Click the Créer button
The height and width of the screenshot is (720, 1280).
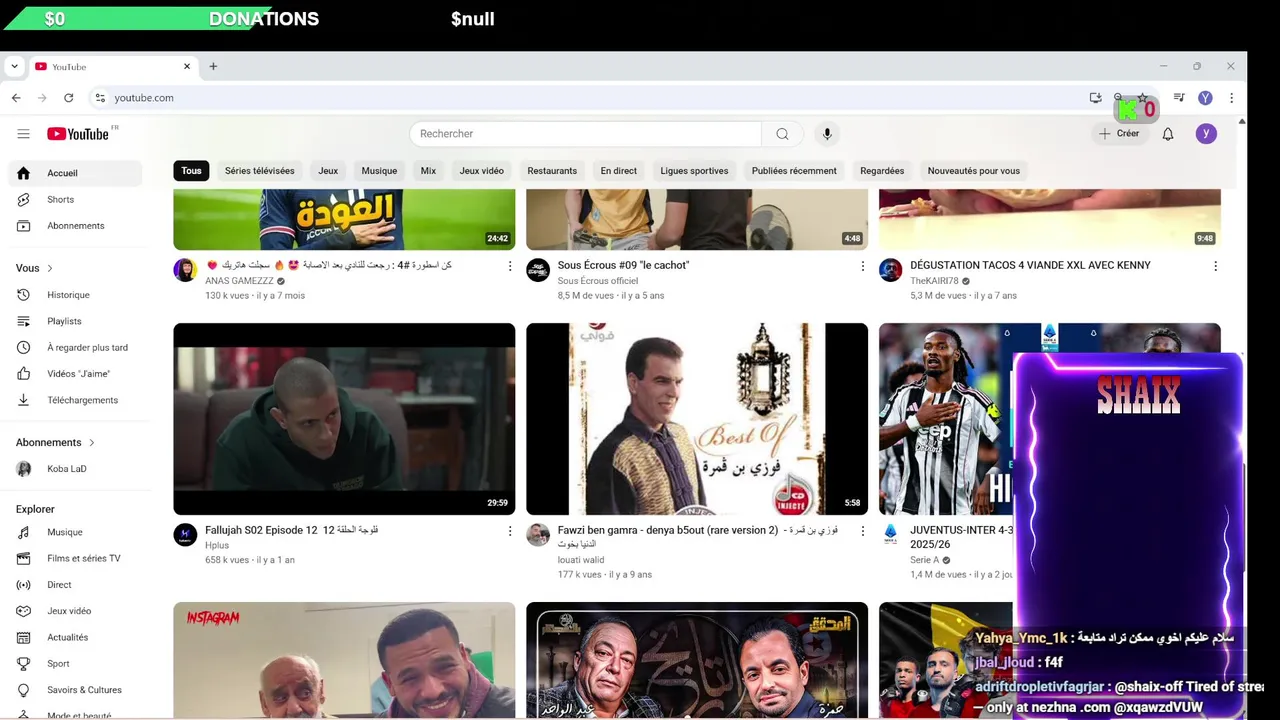1119,134
